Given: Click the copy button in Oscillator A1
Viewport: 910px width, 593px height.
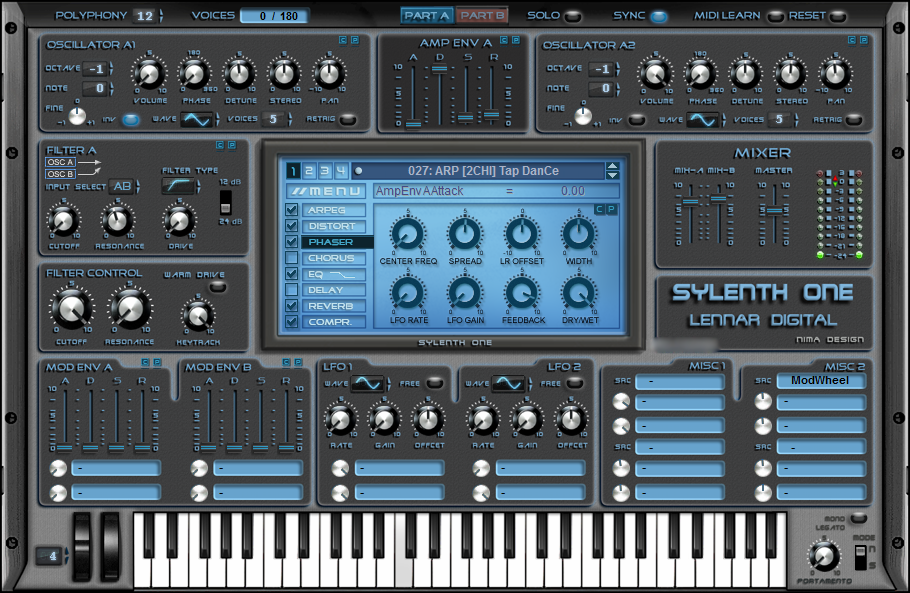Looking at the screenshot, I should point(343,40).
